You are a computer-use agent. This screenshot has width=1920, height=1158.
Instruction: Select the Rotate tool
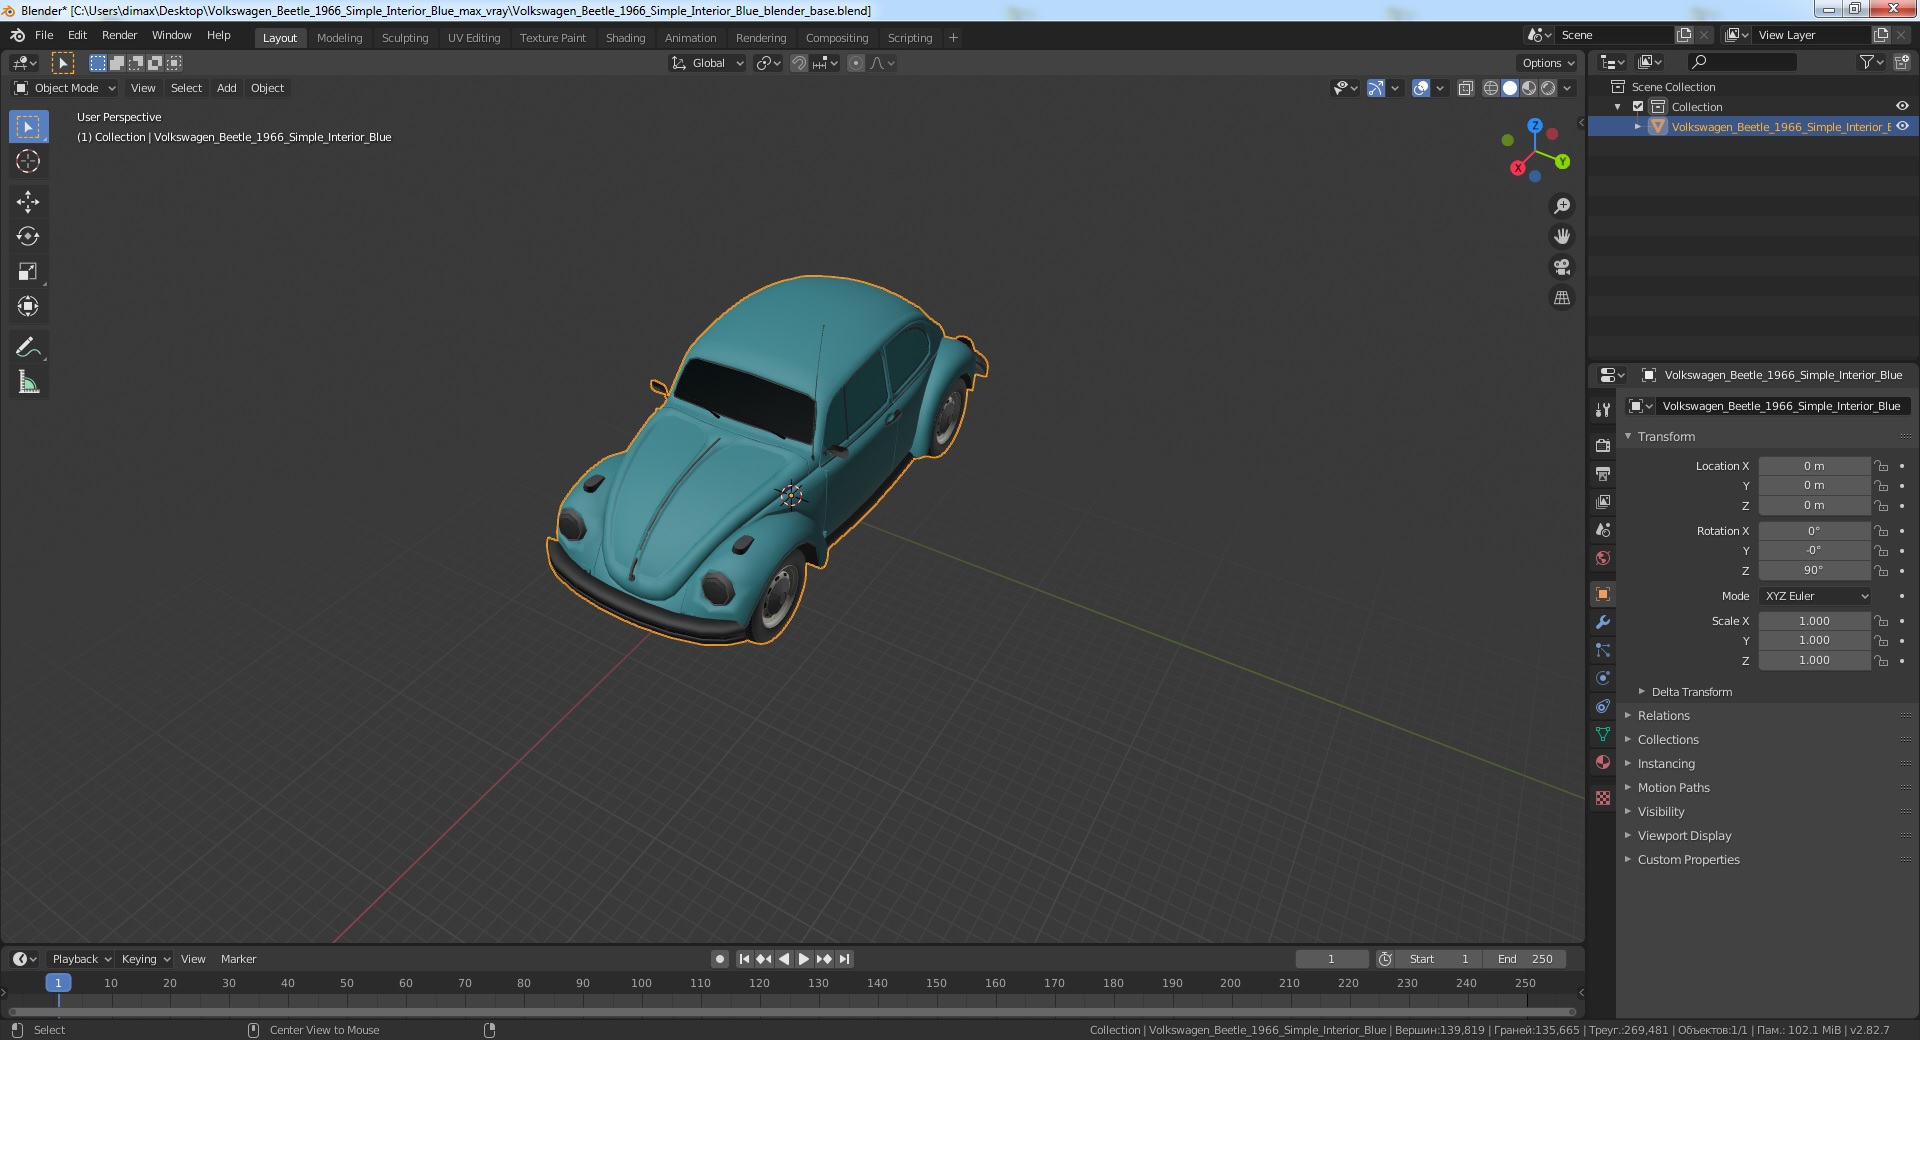coord(28,237)
